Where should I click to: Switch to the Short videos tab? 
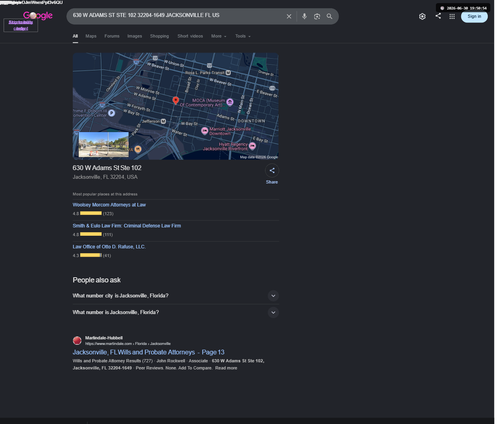click(190, 36)
